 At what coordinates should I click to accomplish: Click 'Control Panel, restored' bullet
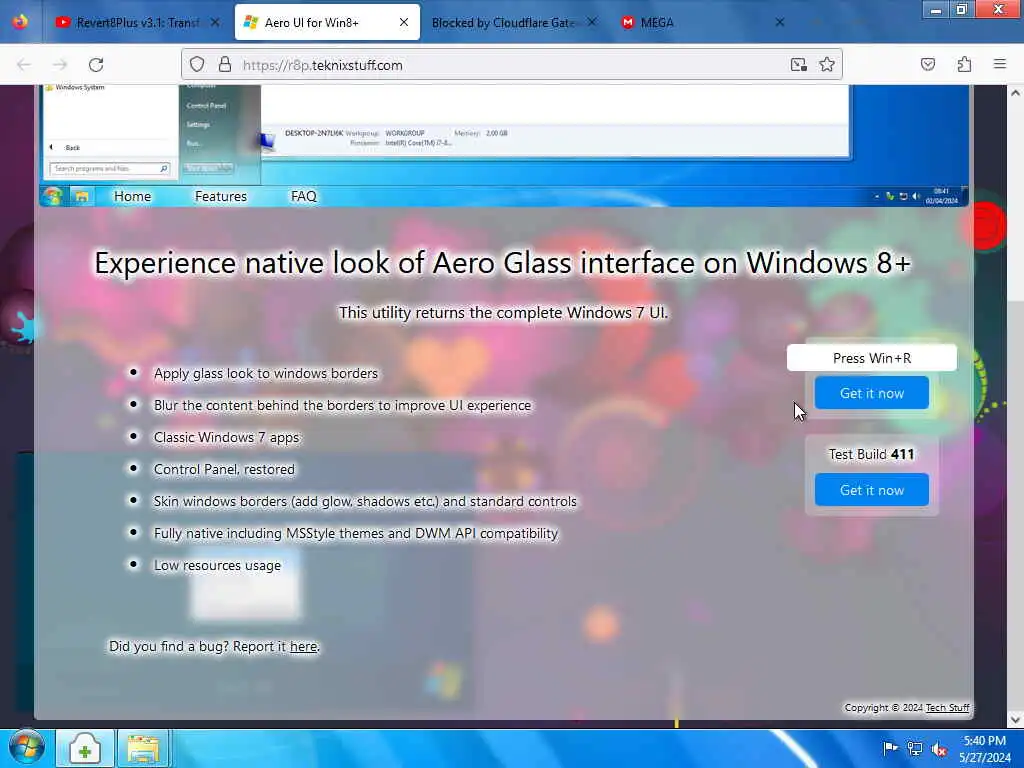click(x=224, y=470)
